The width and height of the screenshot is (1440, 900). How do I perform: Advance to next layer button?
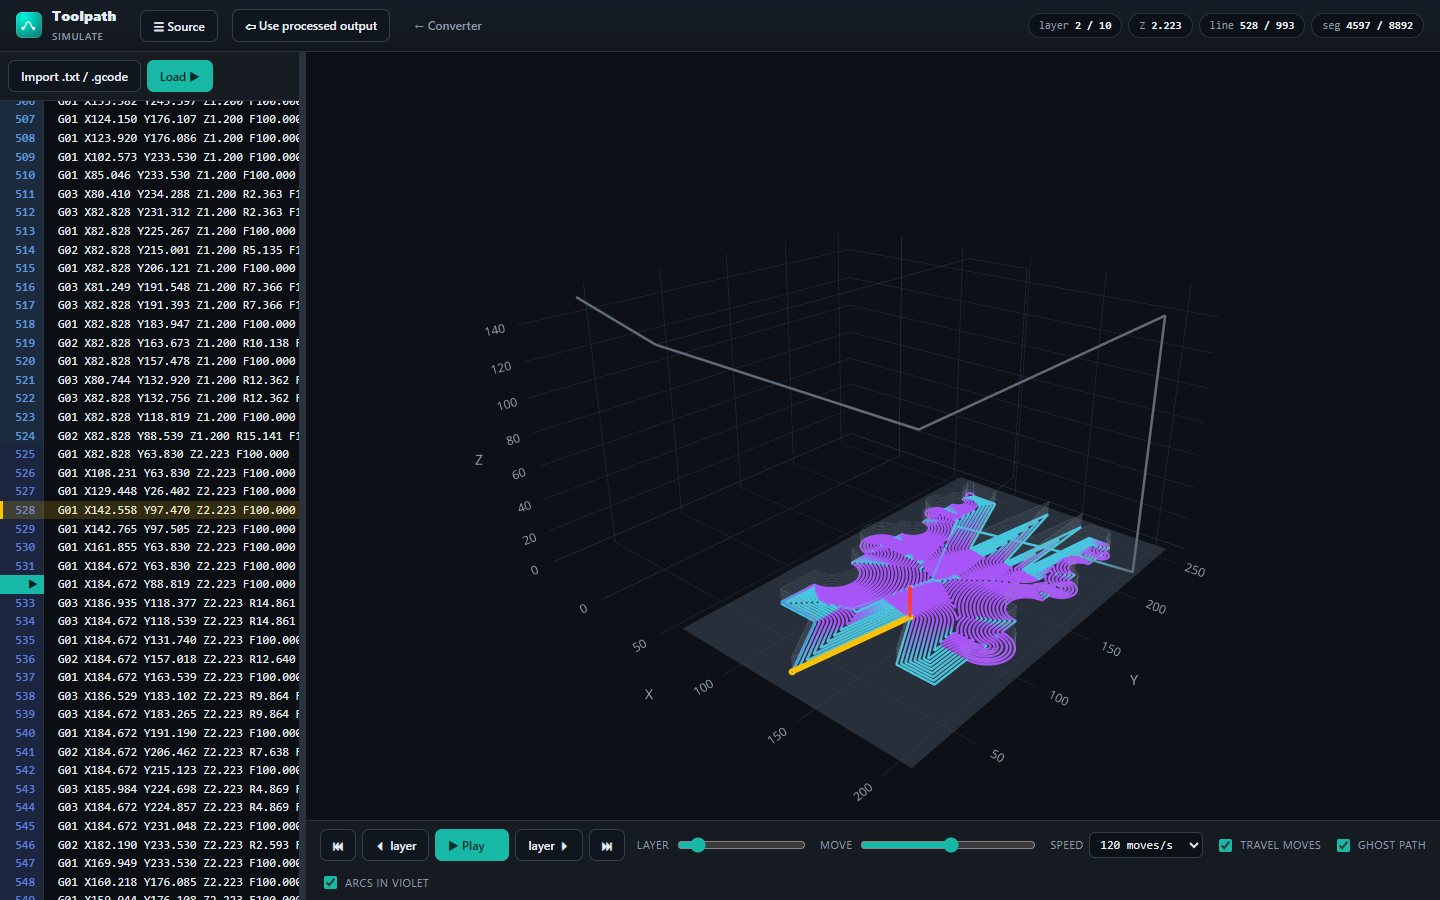549,845
